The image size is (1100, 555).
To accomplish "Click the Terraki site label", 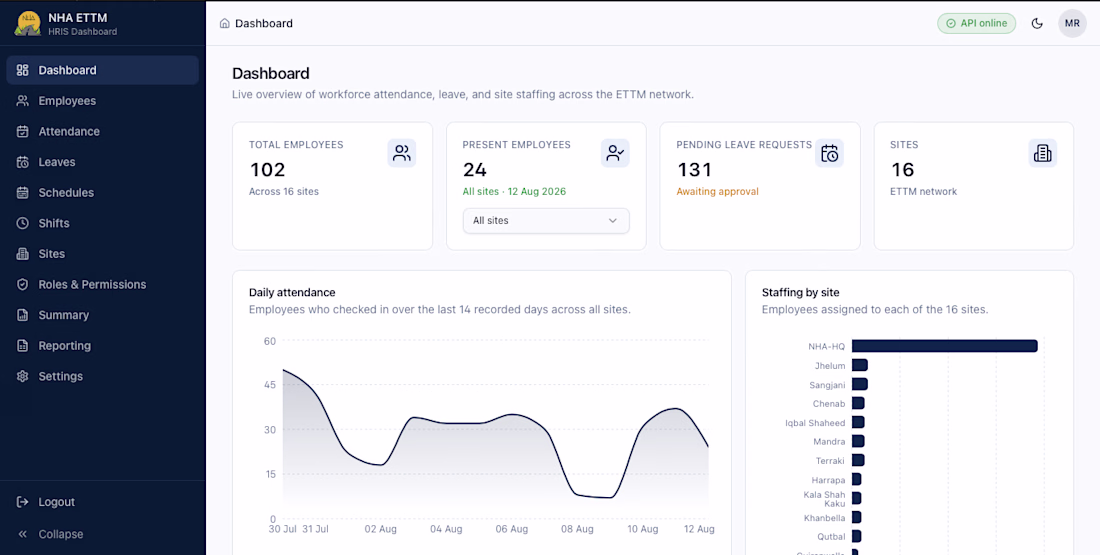I will 830,460.
